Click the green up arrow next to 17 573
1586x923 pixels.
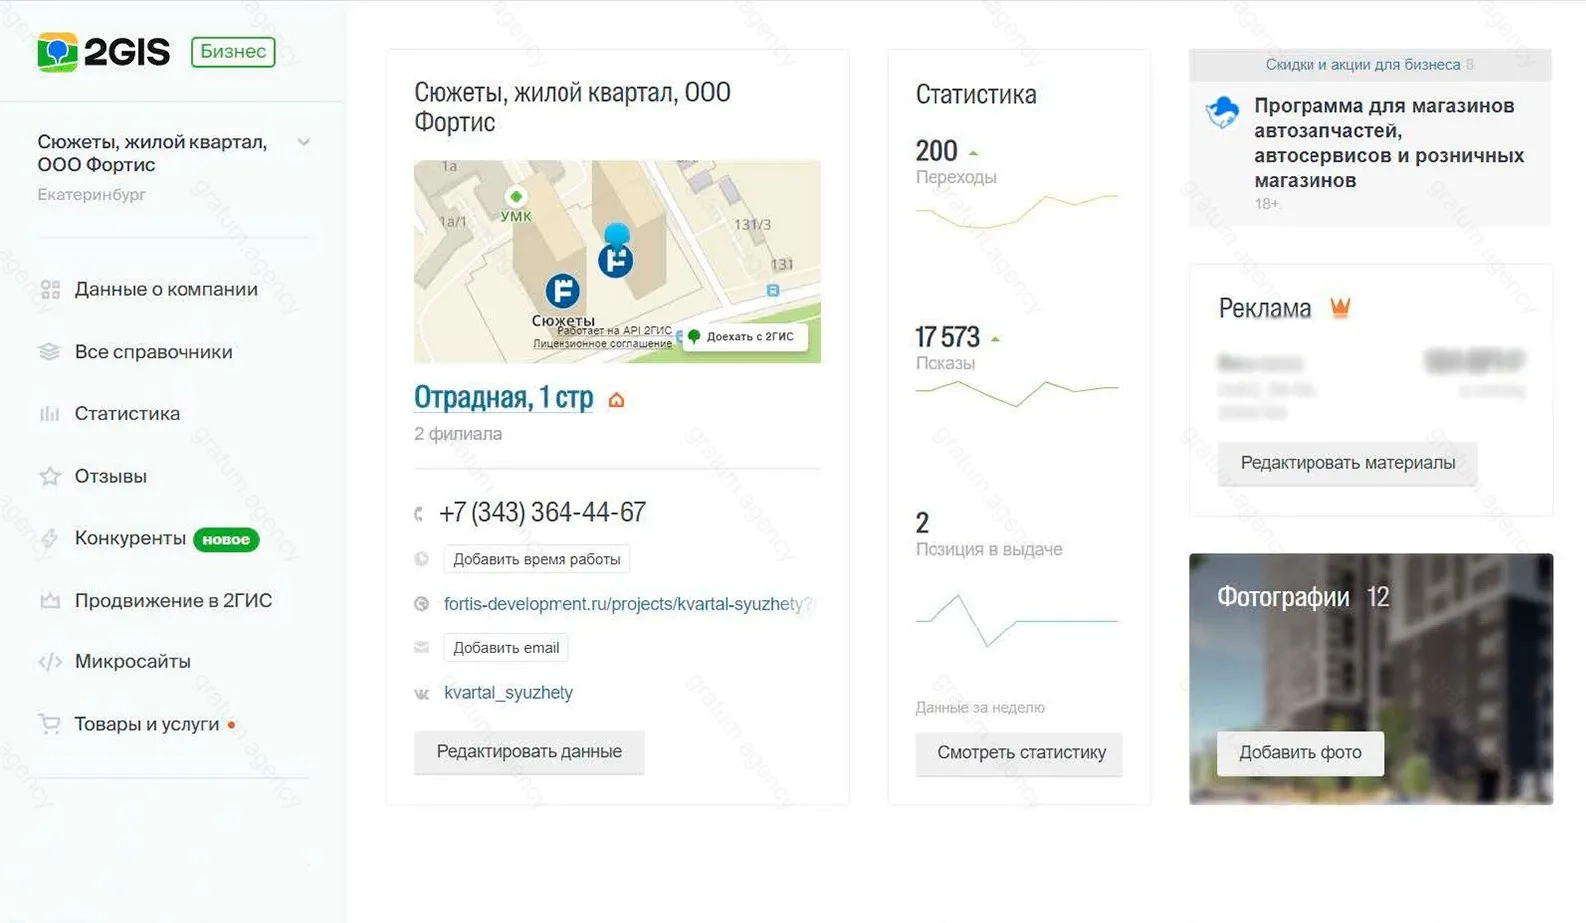pyautogui.click(x=995, y=339)
